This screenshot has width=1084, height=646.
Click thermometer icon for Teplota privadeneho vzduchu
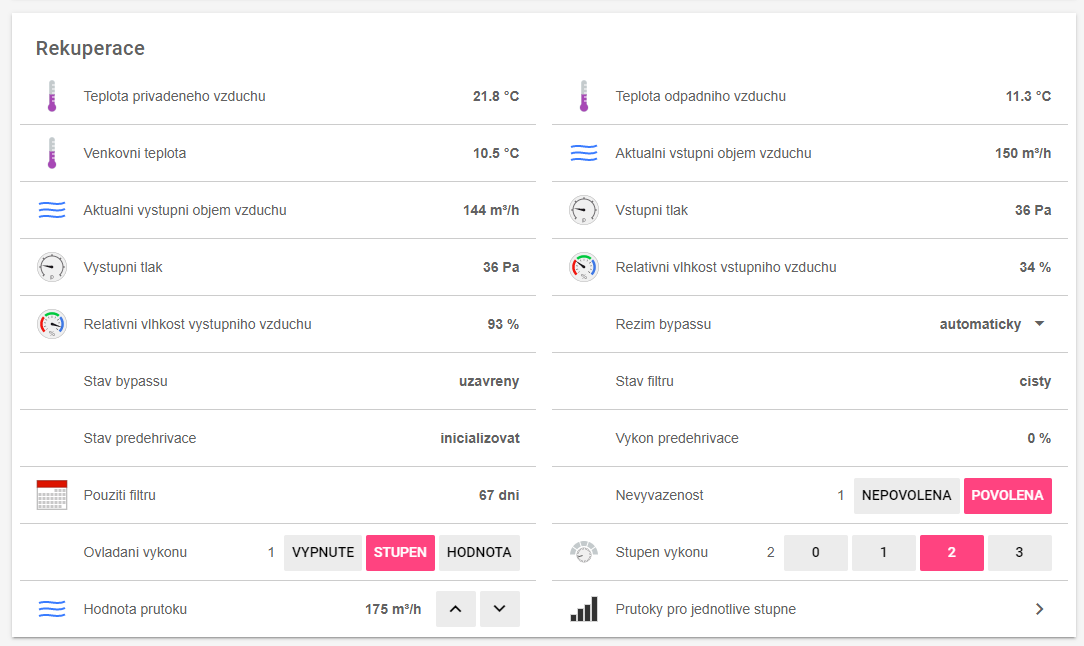[x=52, y=96]
